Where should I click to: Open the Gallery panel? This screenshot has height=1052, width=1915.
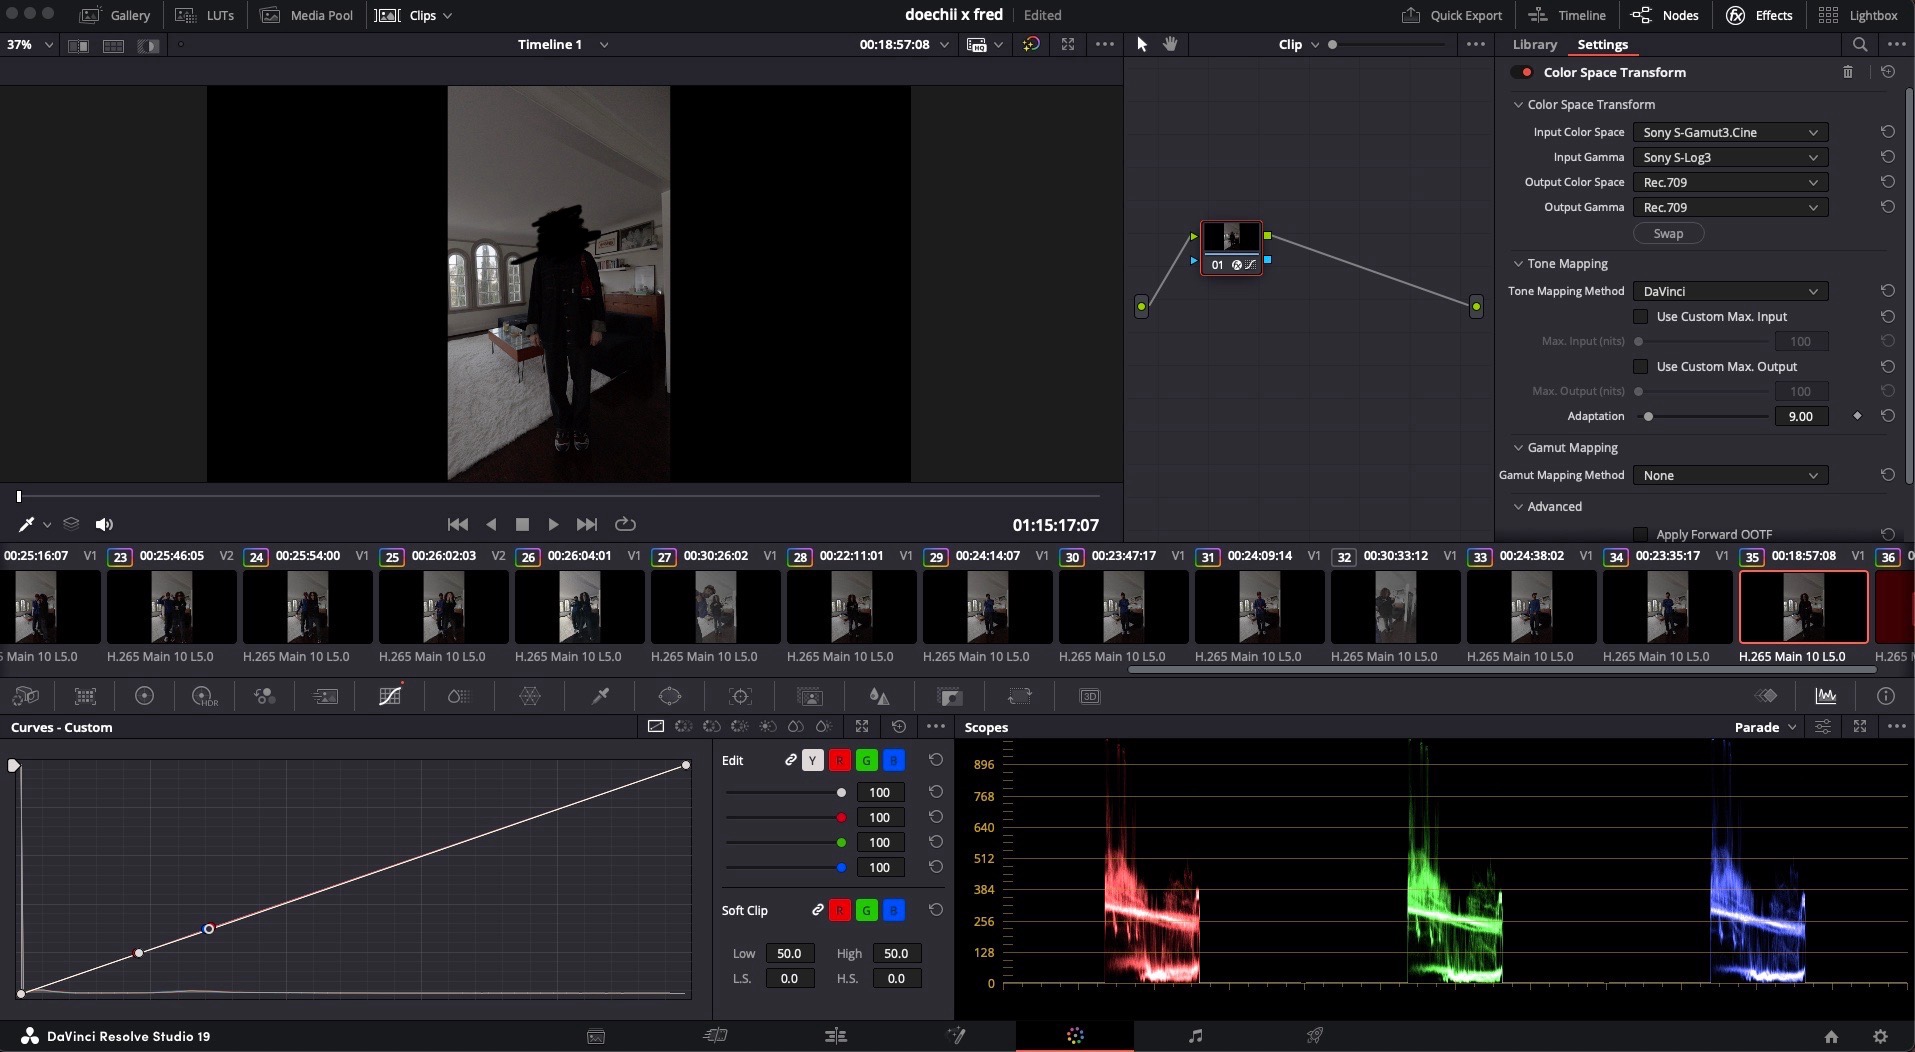tap(115, 15)
